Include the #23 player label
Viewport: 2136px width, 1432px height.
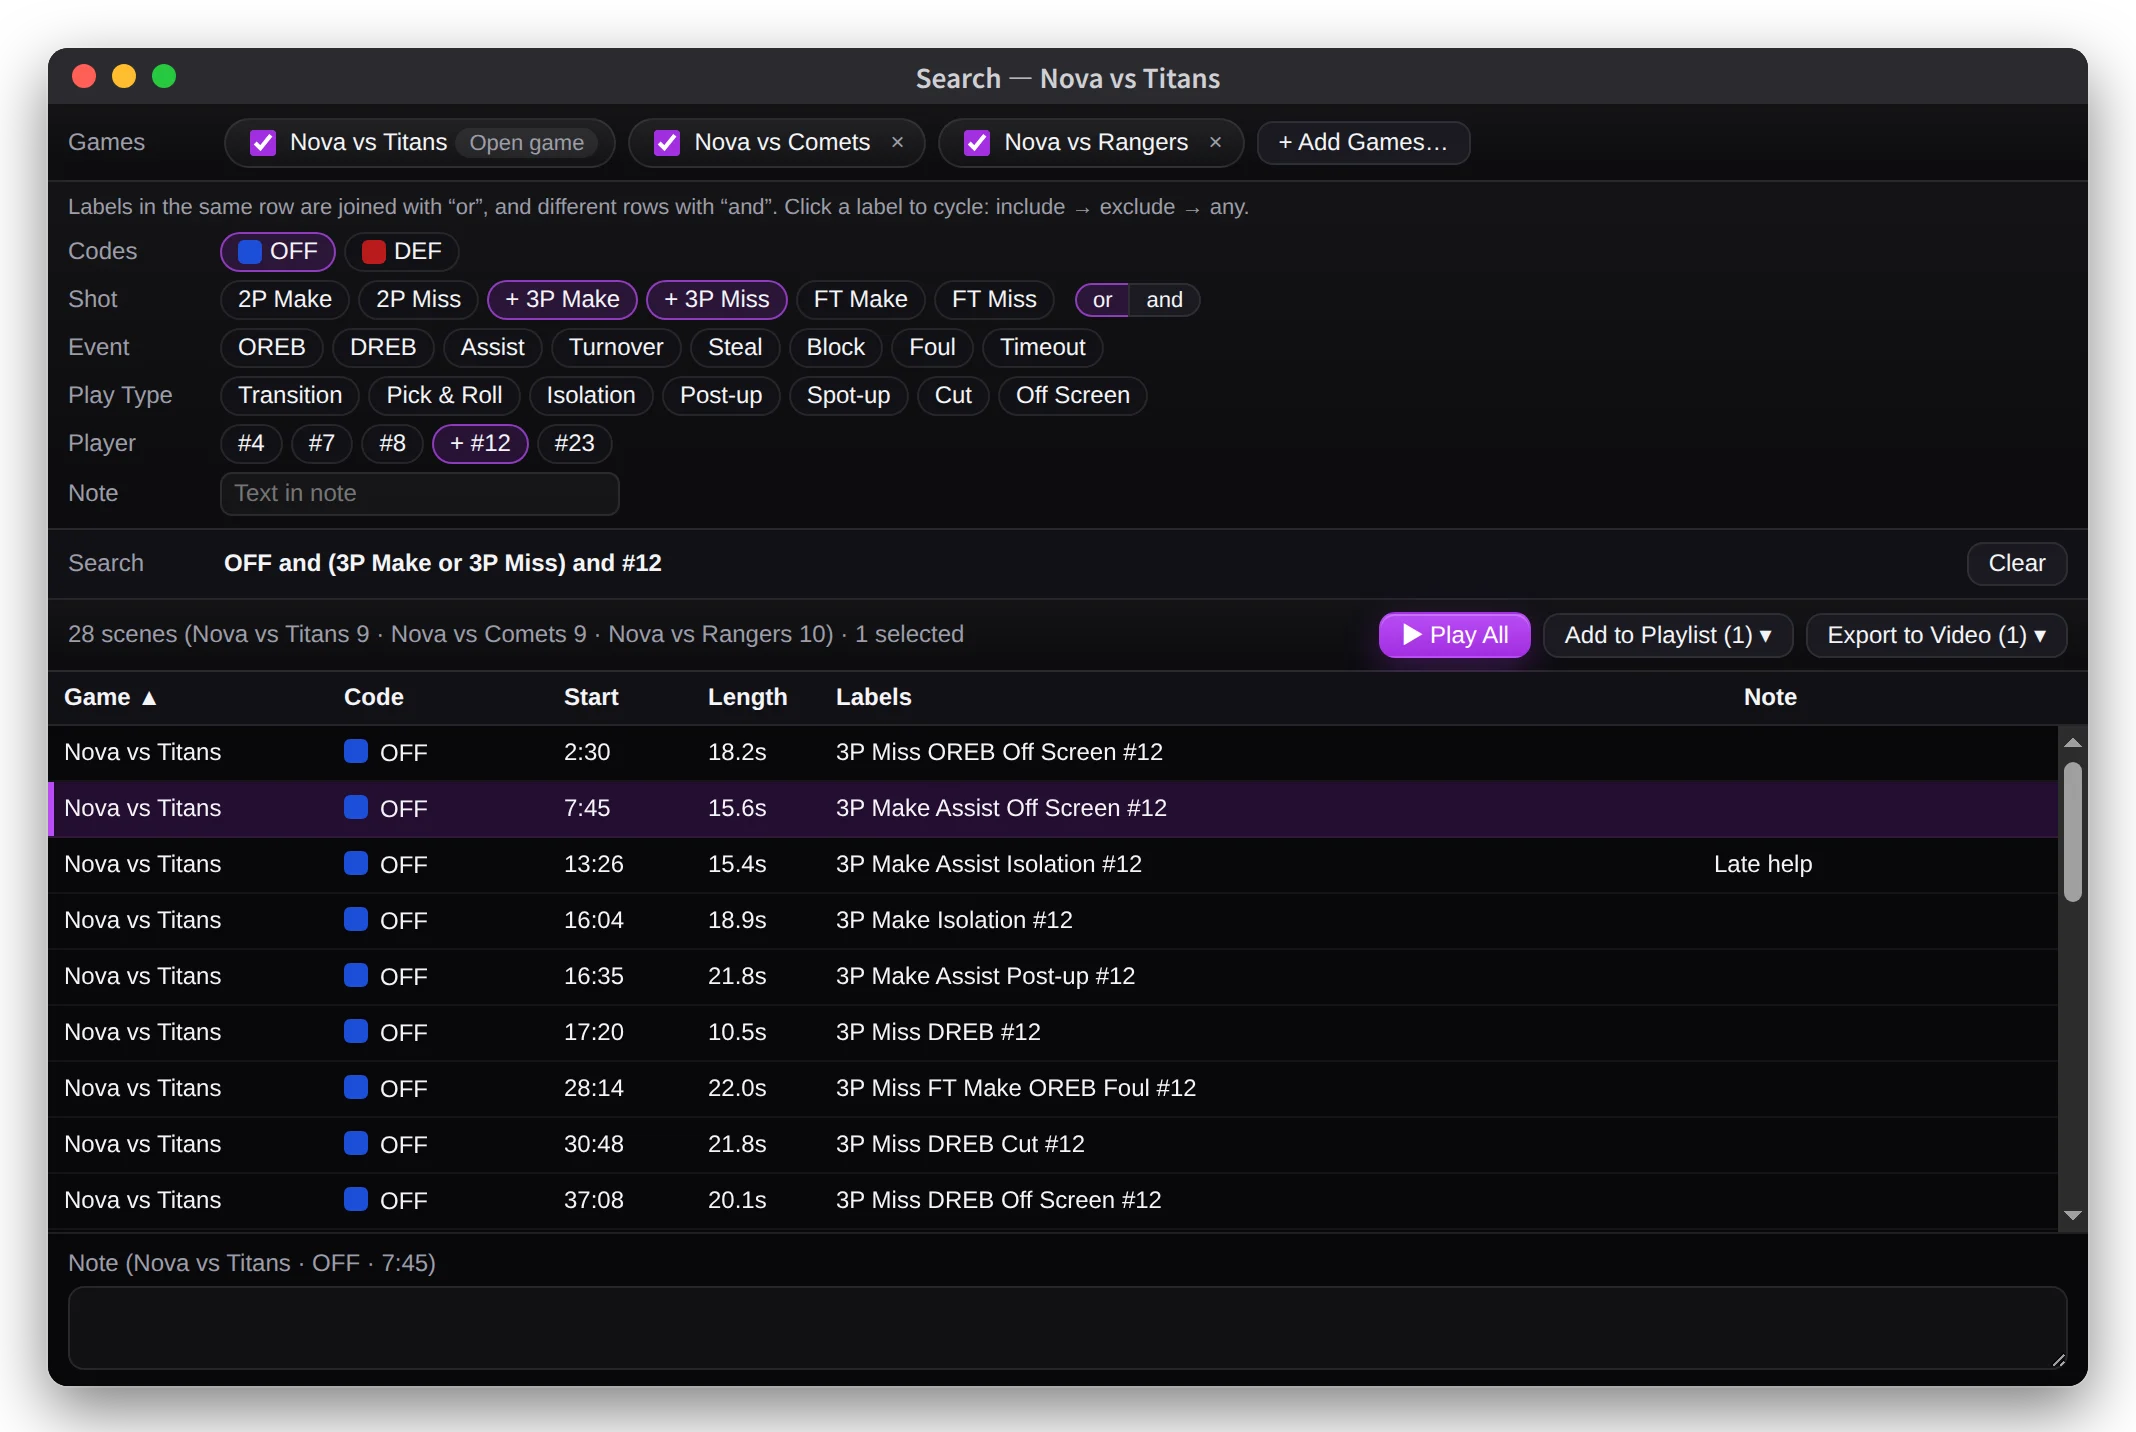click(575, 443)
